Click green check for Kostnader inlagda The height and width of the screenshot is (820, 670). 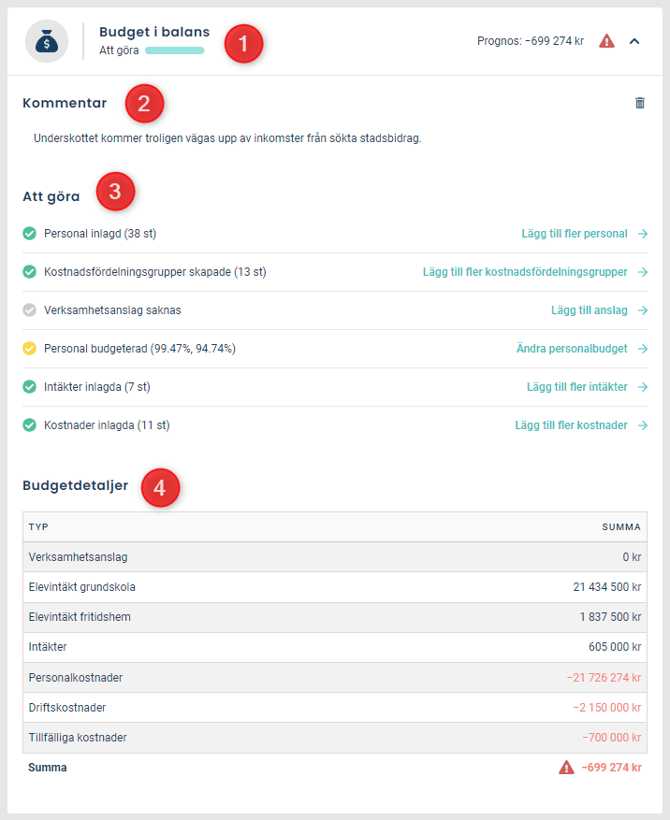tap(30, 425)
